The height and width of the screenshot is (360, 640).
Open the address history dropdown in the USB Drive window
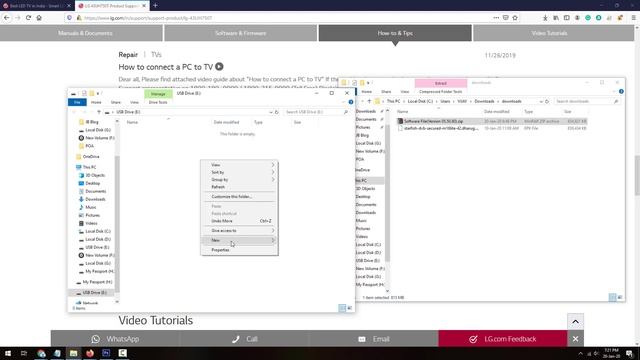271,112
